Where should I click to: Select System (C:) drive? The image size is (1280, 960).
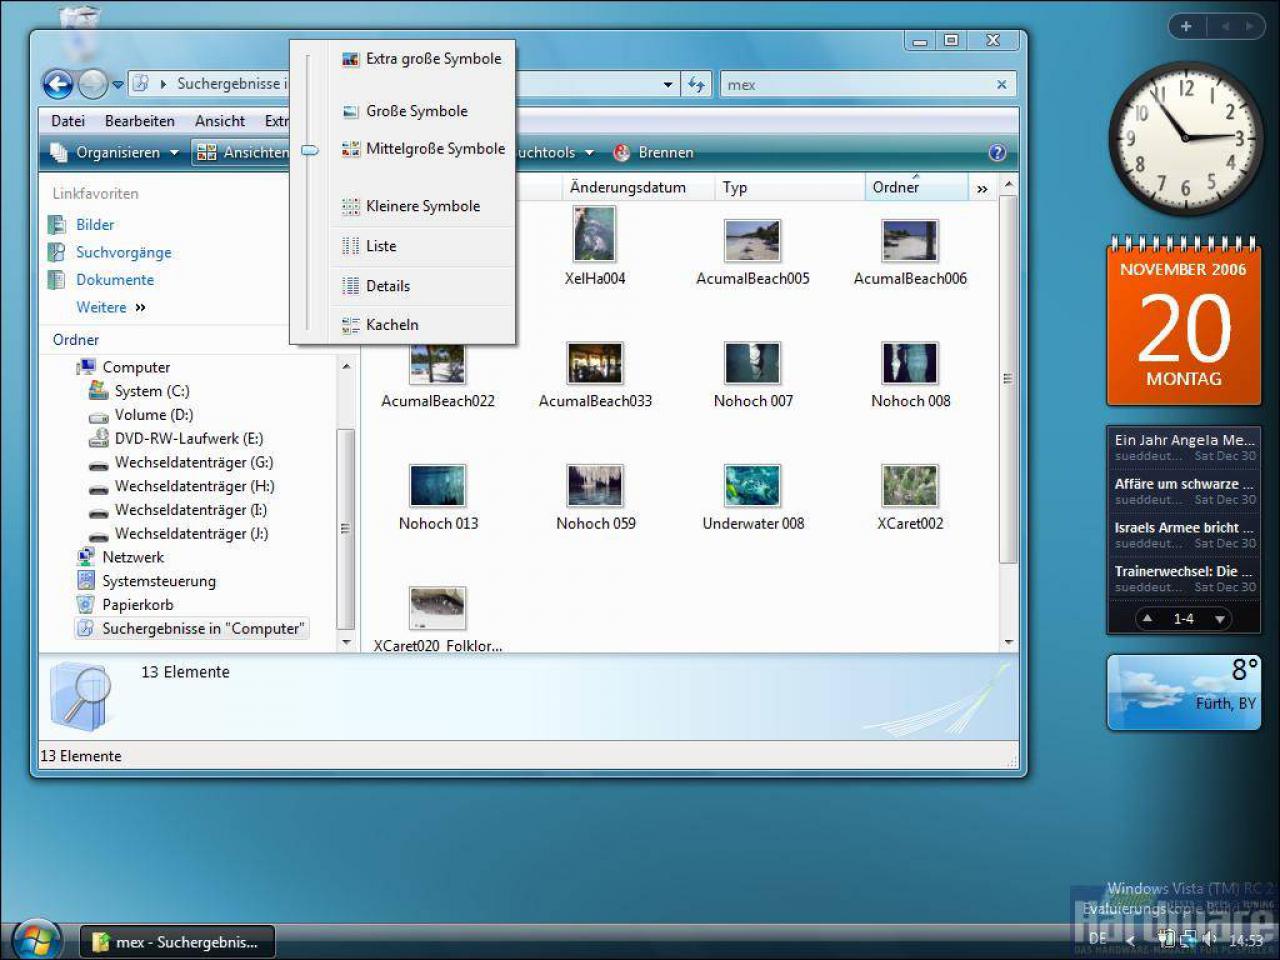(x=152, y=391)
